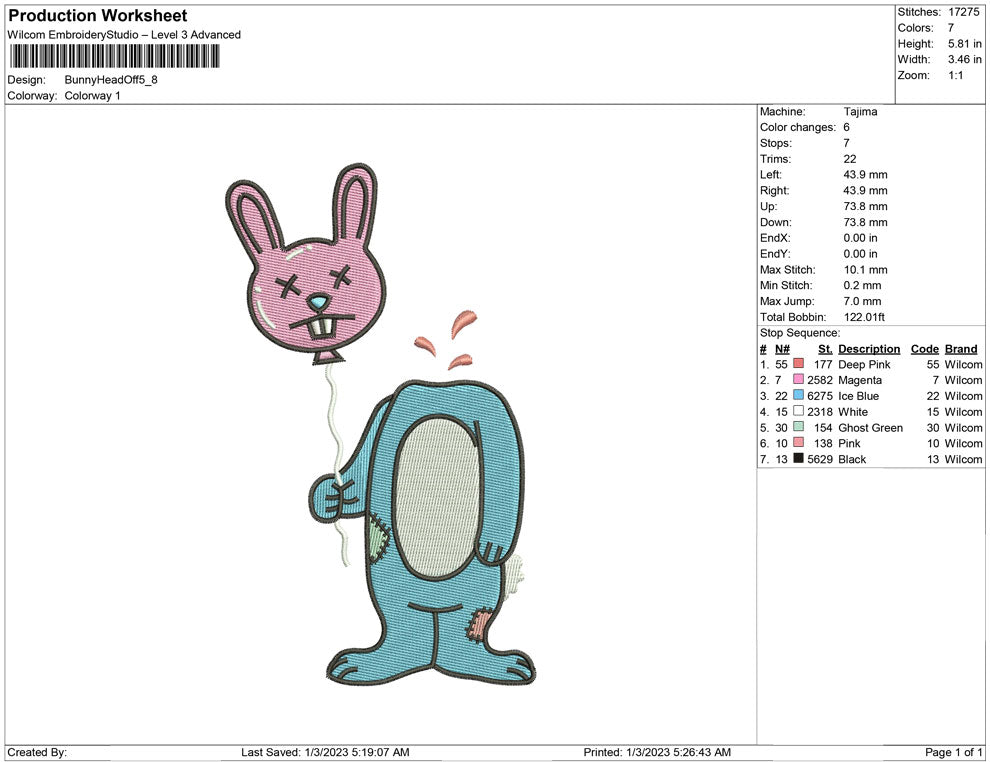Click the Colorway 1 value

pyautogui.click(x=92, y=95)
